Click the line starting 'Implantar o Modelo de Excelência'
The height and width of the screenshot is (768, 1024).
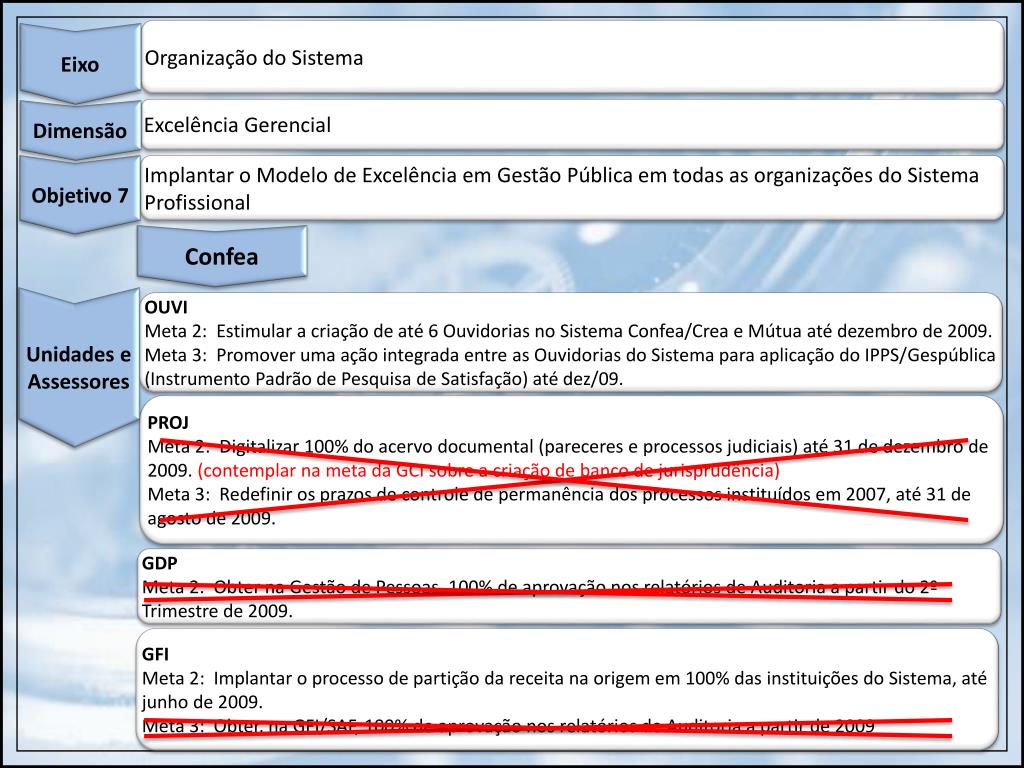(x=561, y=175)
